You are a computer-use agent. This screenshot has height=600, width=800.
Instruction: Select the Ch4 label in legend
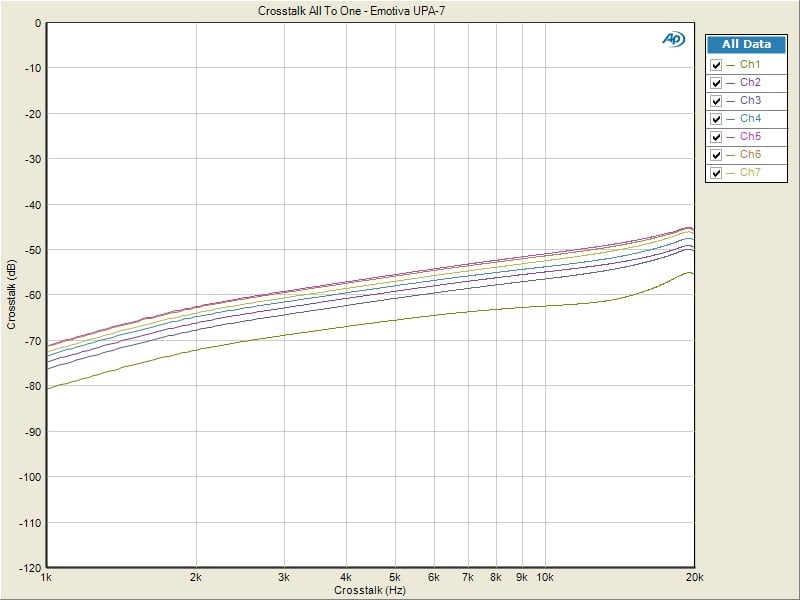click(x=750, y=119)
